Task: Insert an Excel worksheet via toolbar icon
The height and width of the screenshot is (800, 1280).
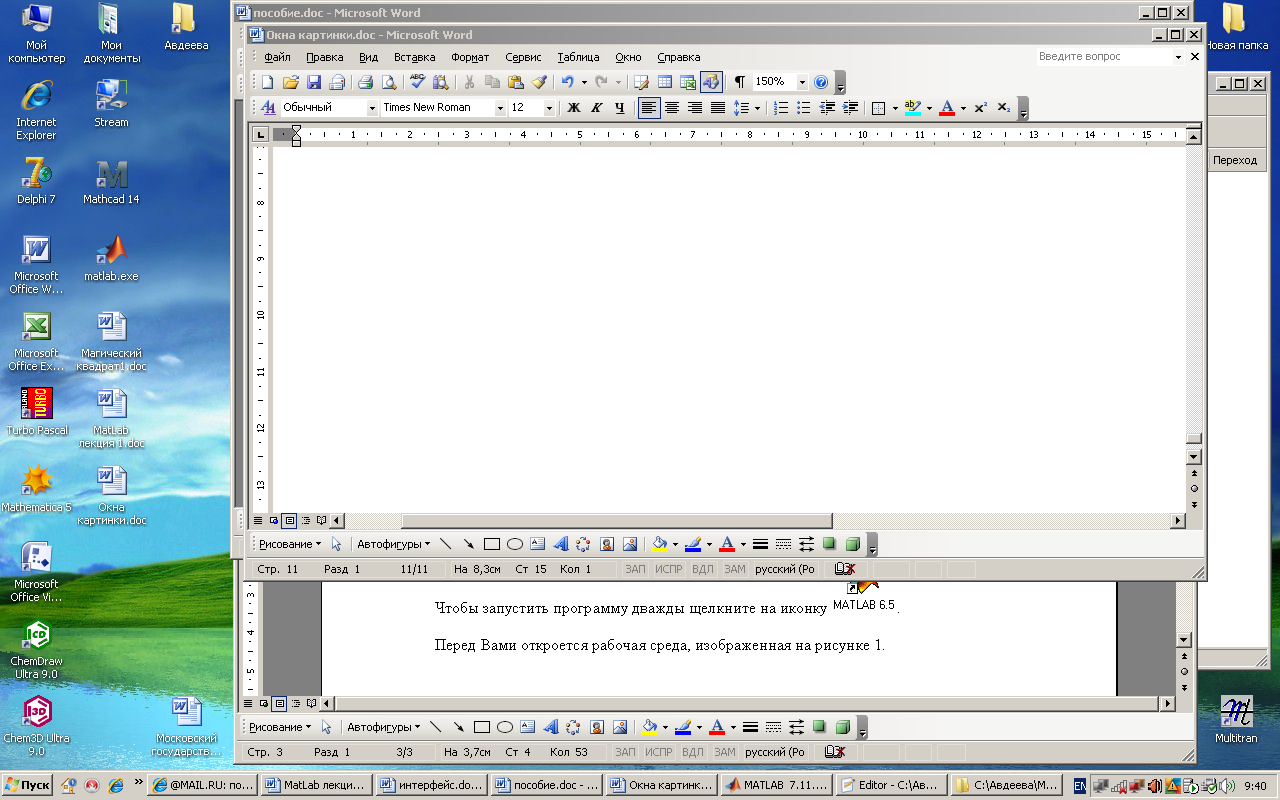Action: pyautogui.click(x=688, y=82)
